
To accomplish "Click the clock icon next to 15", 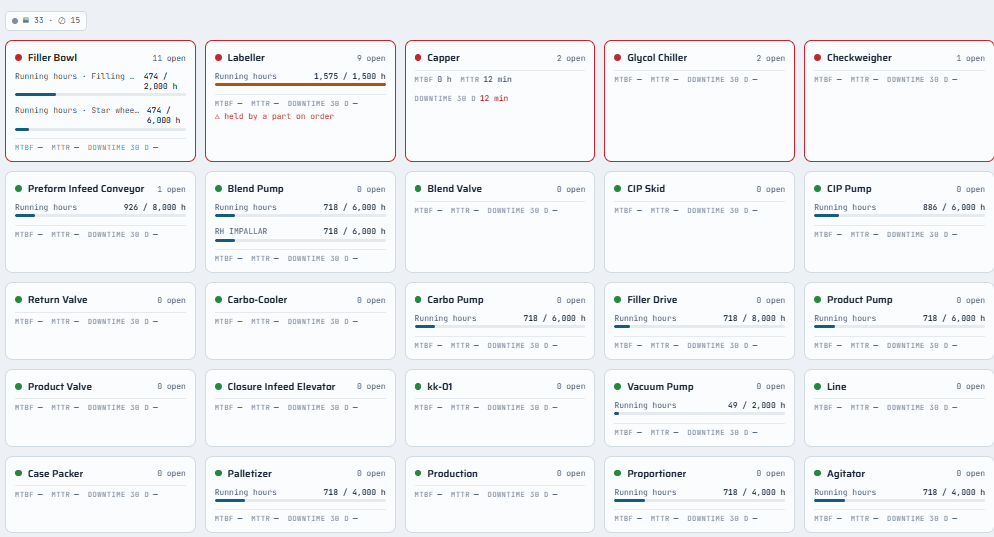I will point(62,20).
